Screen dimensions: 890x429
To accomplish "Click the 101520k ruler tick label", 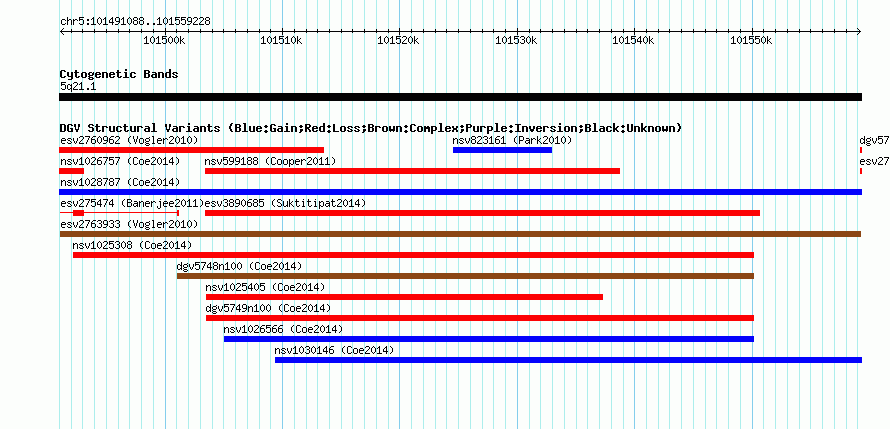I will 400,41.
